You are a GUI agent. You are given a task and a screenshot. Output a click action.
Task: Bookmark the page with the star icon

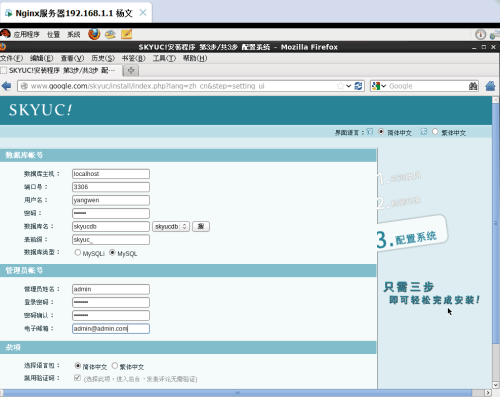coord(340,86)
